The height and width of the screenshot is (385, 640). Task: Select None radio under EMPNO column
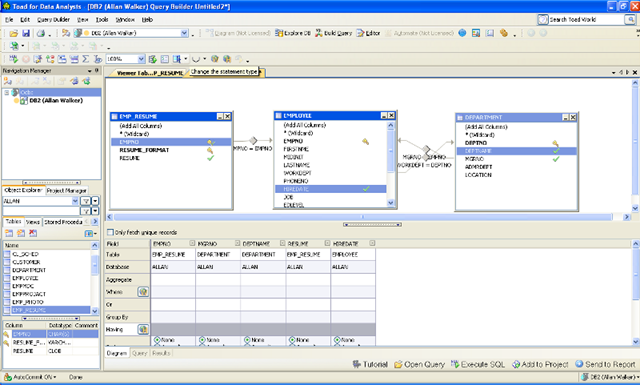157,340
